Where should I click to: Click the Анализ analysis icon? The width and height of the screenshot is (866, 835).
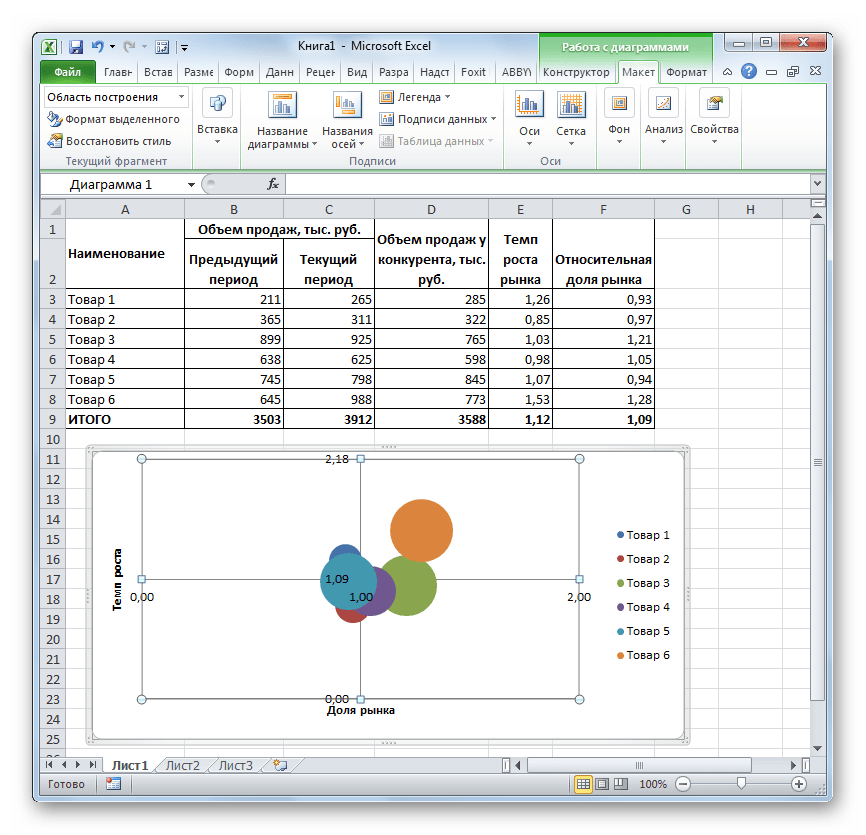[663, 103]
